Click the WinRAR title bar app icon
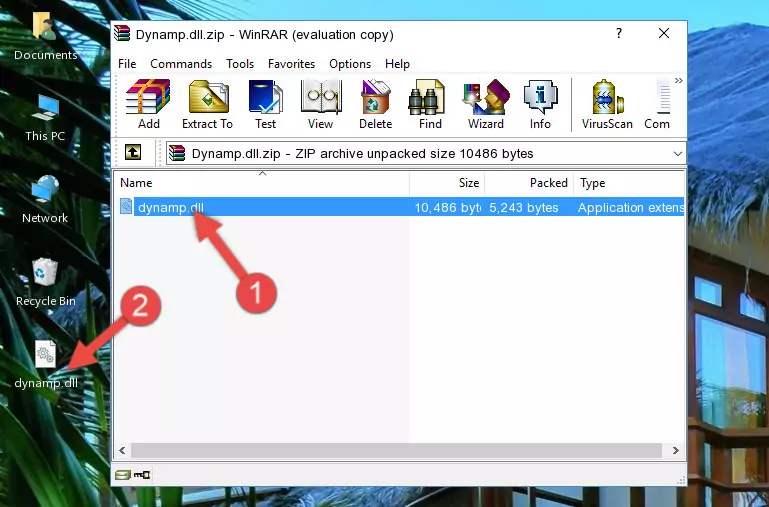This screenshot has width=769, height=507. (122, 33)
